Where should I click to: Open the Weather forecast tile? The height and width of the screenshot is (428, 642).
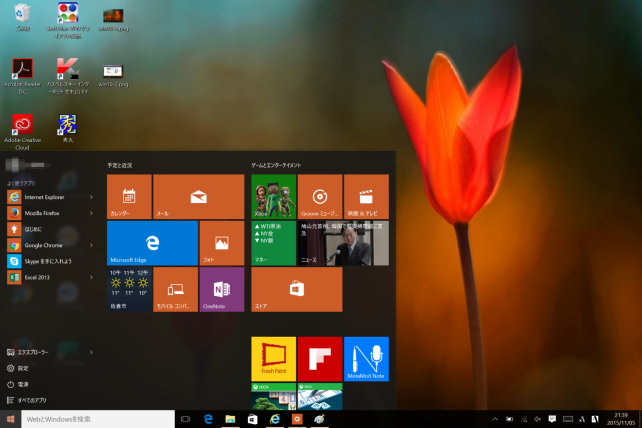tap(129, 290)
